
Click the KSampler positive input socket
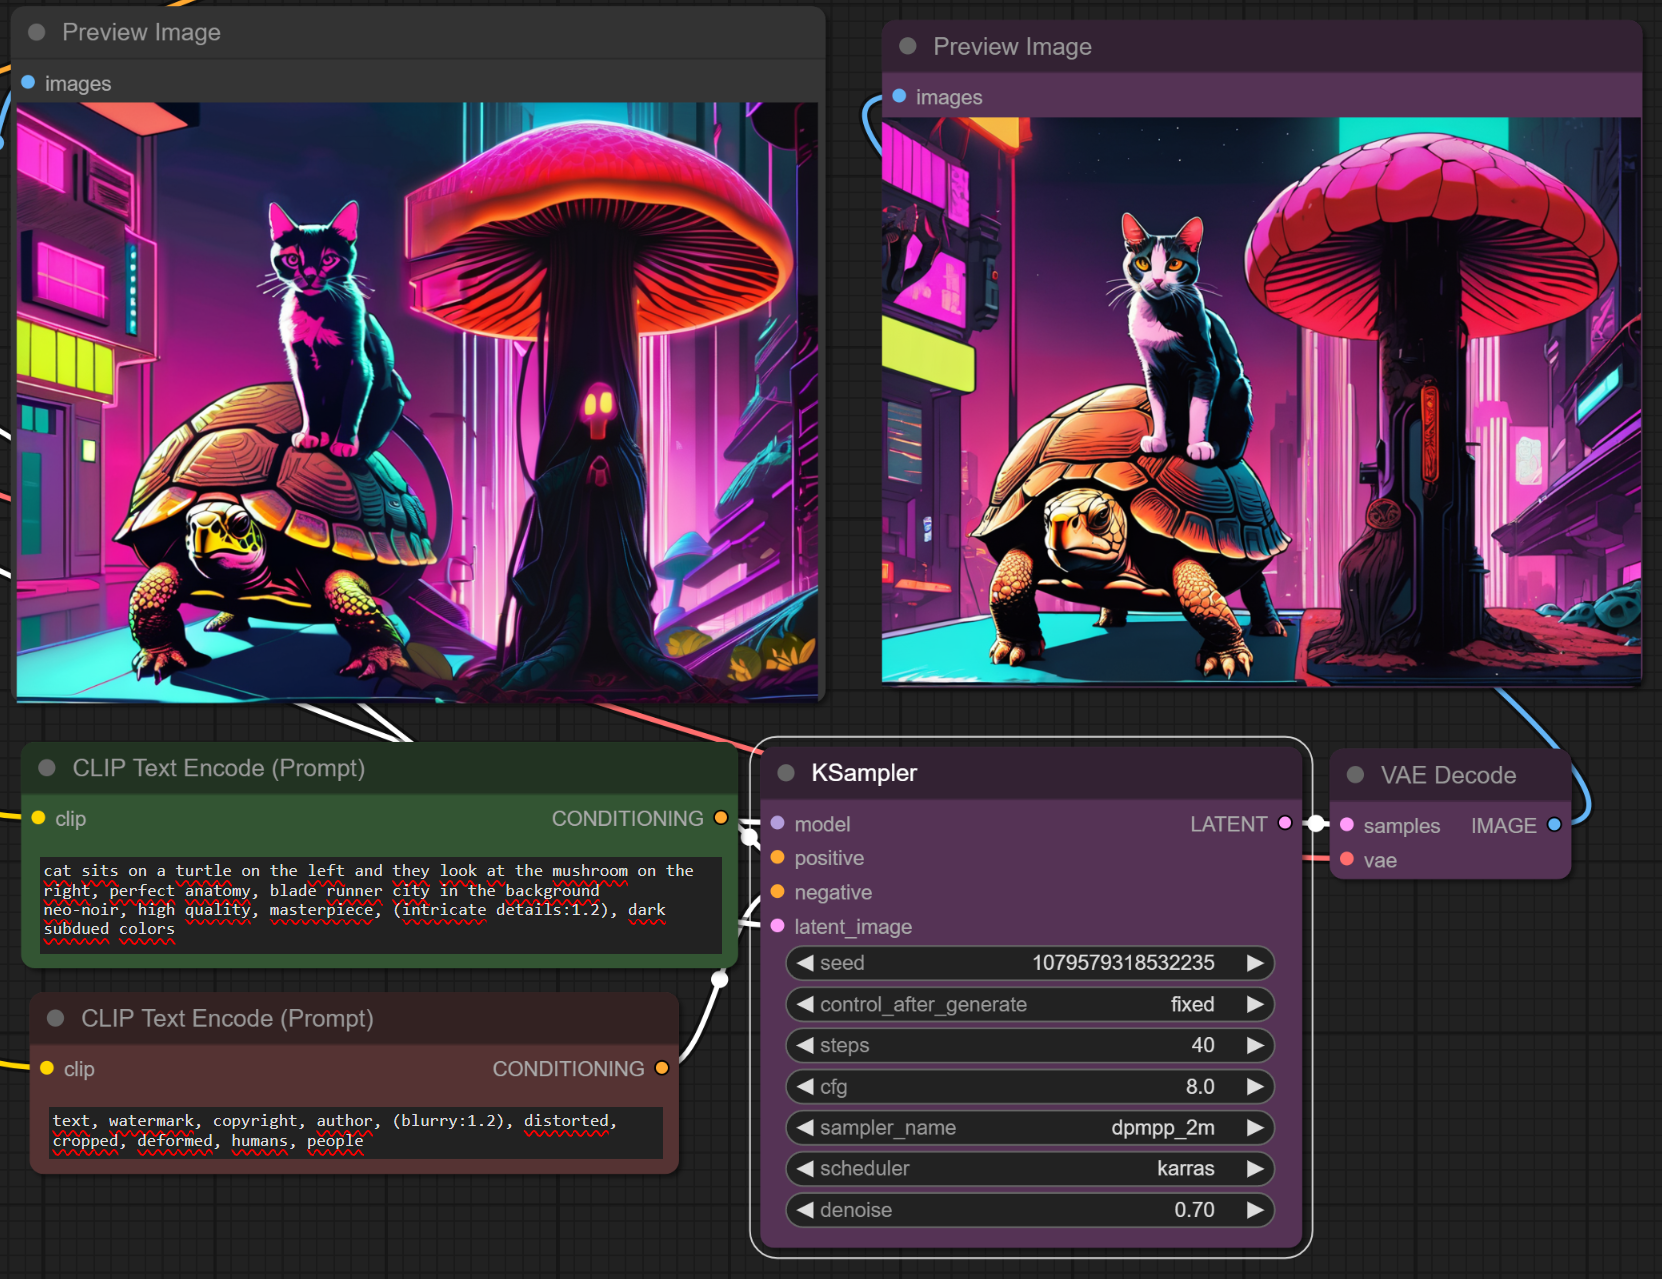778,858
